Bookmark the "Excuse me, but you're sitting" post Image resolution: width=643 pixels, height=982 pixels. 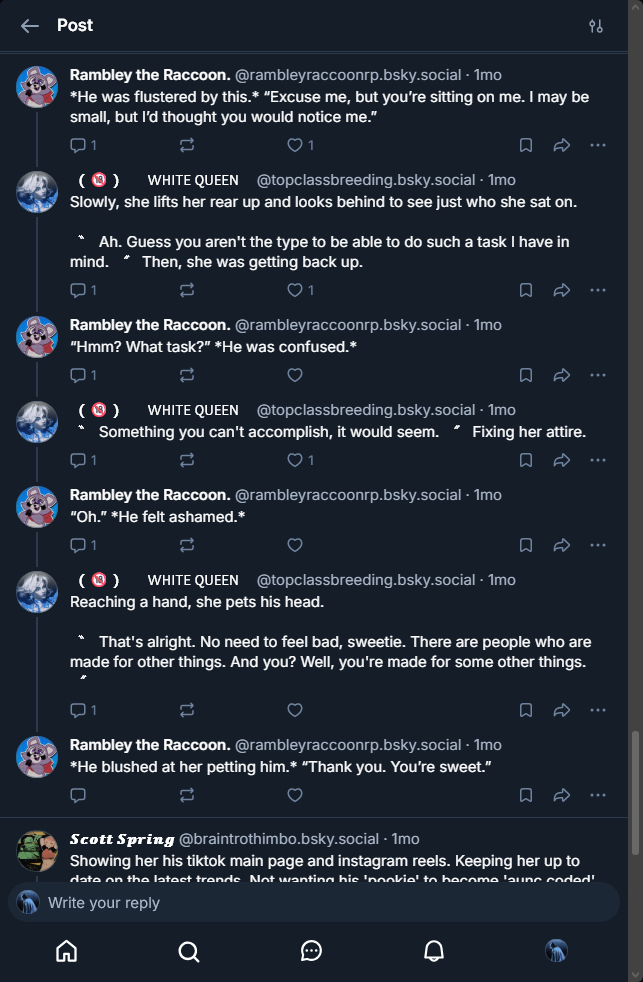(x=526, y=145)
